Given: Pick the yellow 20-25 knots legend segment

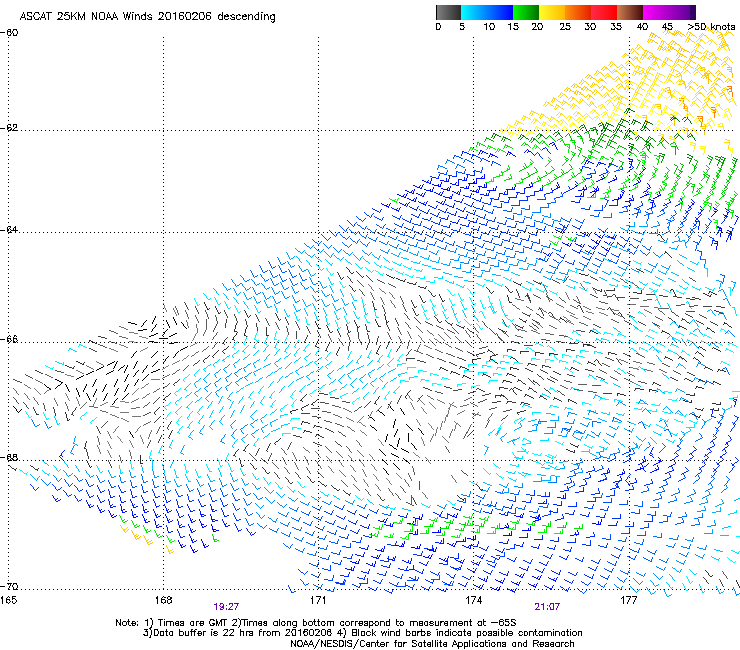Looking at the screenshot, I should (x=552, y=12).
